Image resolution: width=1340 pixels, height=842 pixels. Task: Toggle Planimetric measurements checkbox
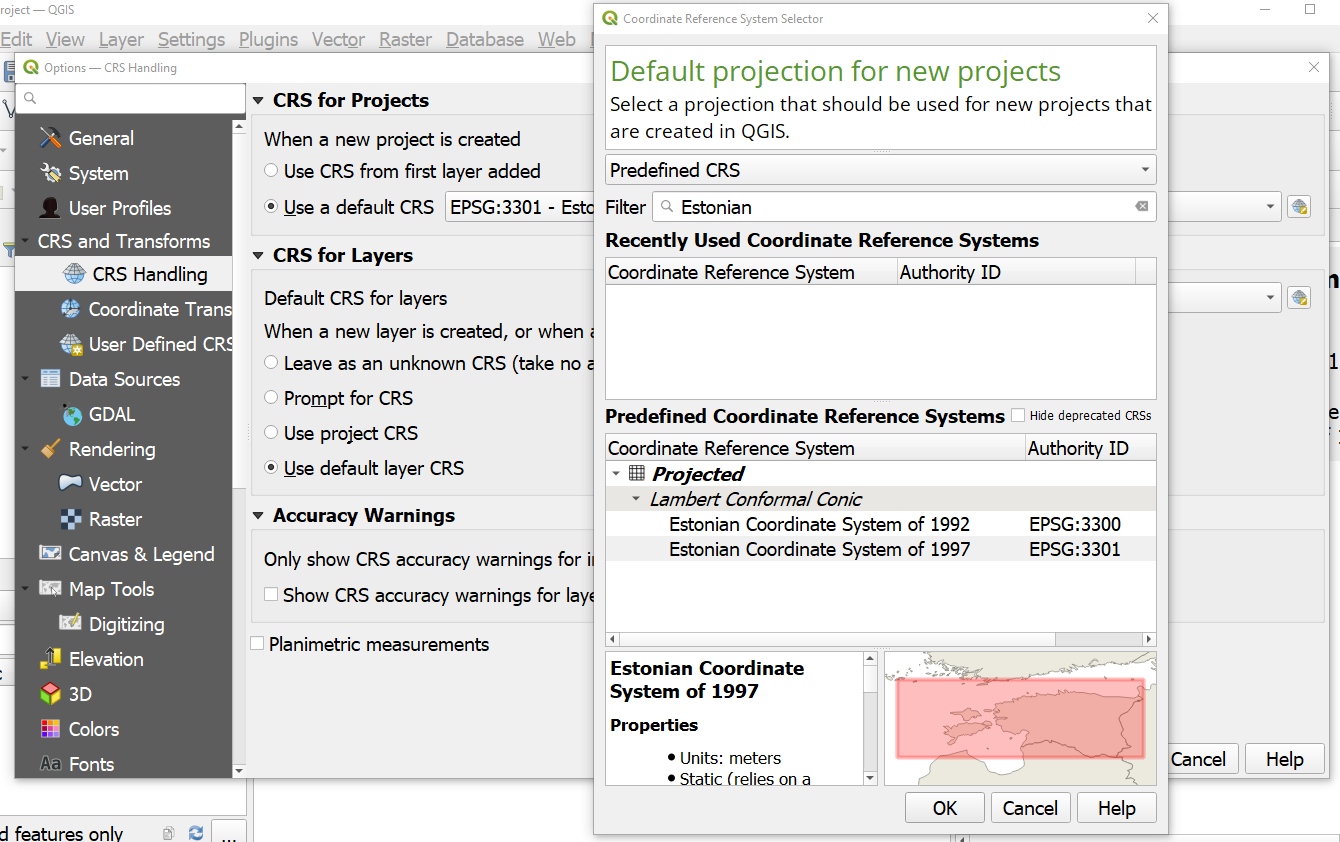pyautogui.click(x=257, y=644)
